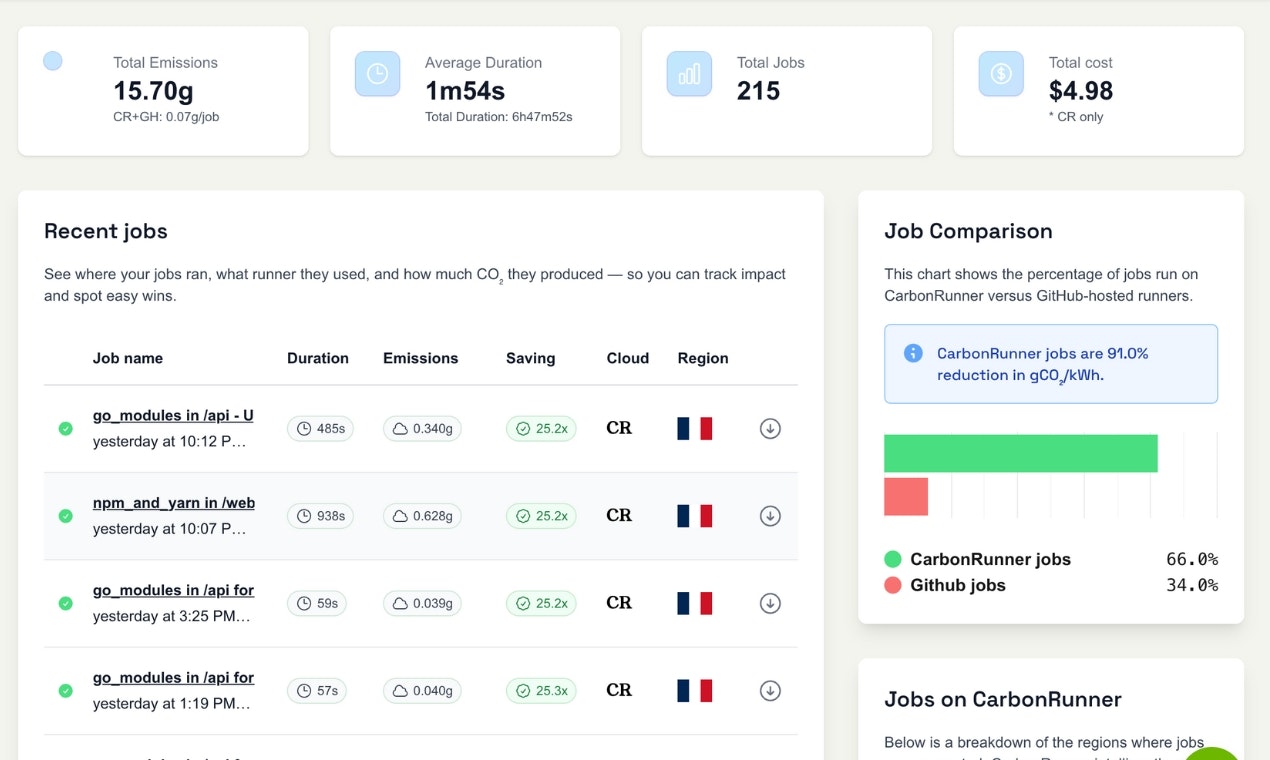Image resolution: width=1270 pixels, height=760 pixels.
Task: Click the CR cloud logo in the 57s row
Action: click(619, 690)
